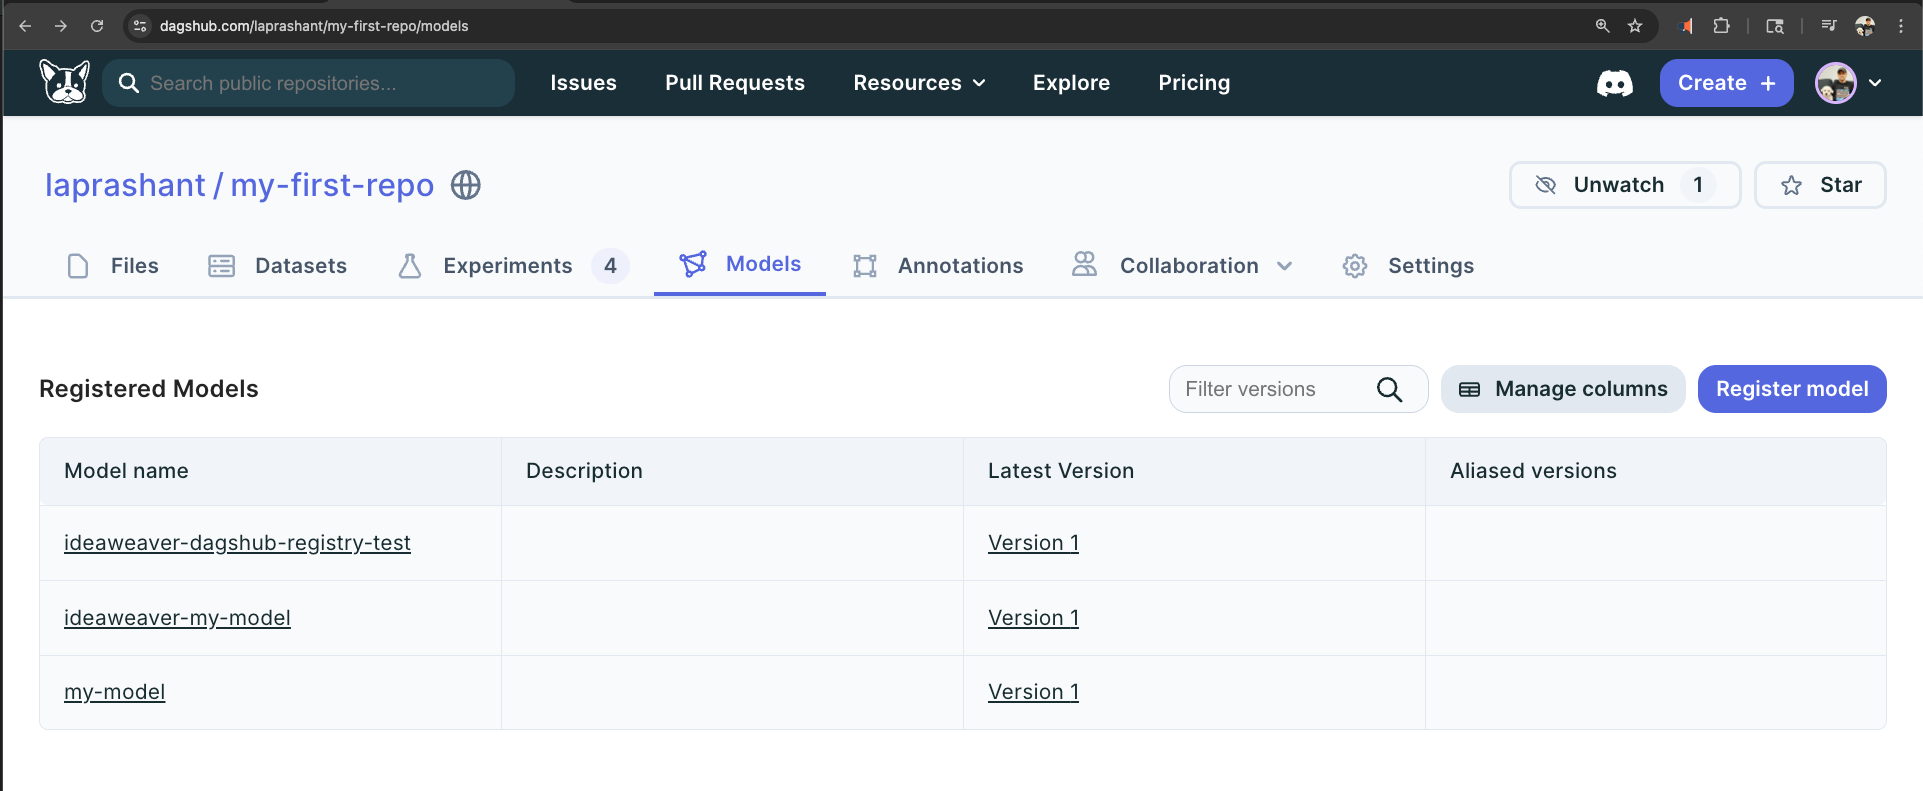
Task: Go back with browser back arrow
Action: click(25, 26)
